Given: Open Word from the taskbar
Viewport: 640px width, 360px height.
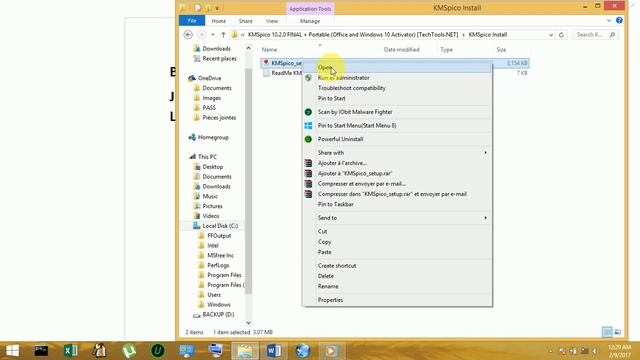Looking at the screenshot, I should tap(274, 351).
